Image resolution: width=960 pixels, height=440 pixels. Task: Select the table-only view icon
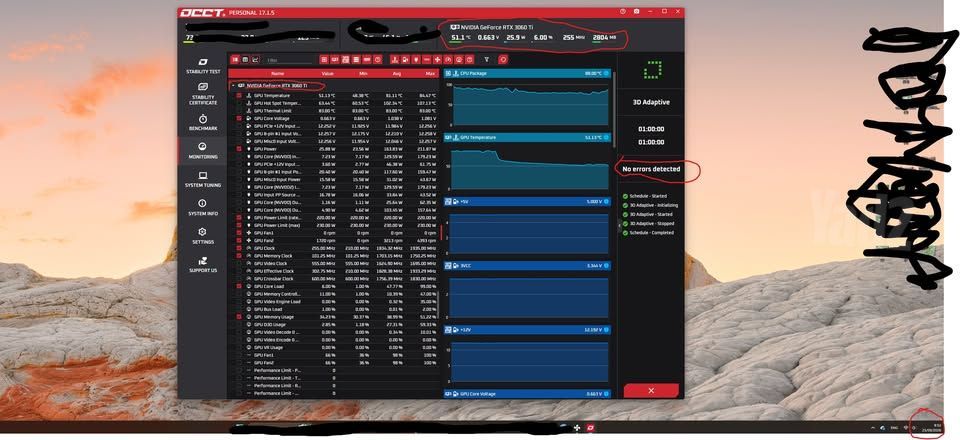coord(245,59)
